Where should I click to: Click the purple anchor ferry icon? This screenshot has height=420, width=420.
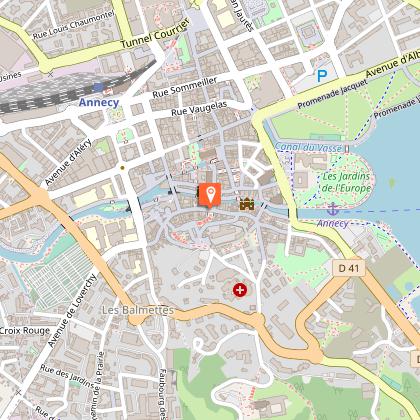[x=333, y=209]
